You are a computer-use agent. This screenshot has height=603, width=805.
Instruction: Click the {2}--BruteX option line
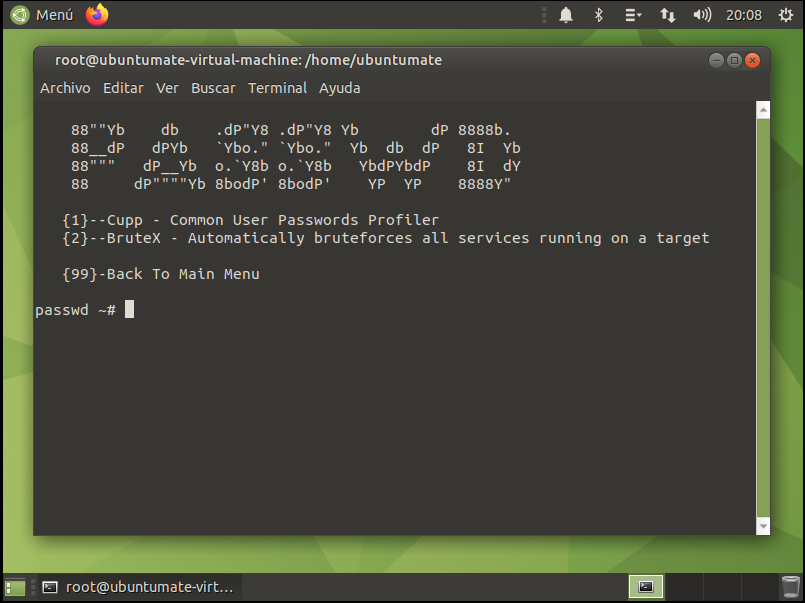pyautogui.click(x=386, y=238)
